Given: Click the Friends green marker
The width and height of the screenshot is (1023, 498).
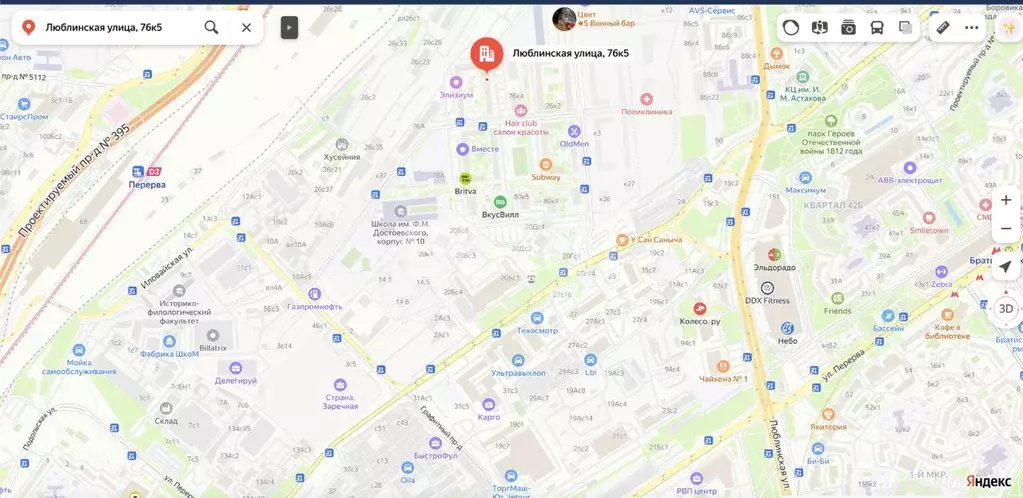Looking at the screenshot, I should [x=838, y=298].
